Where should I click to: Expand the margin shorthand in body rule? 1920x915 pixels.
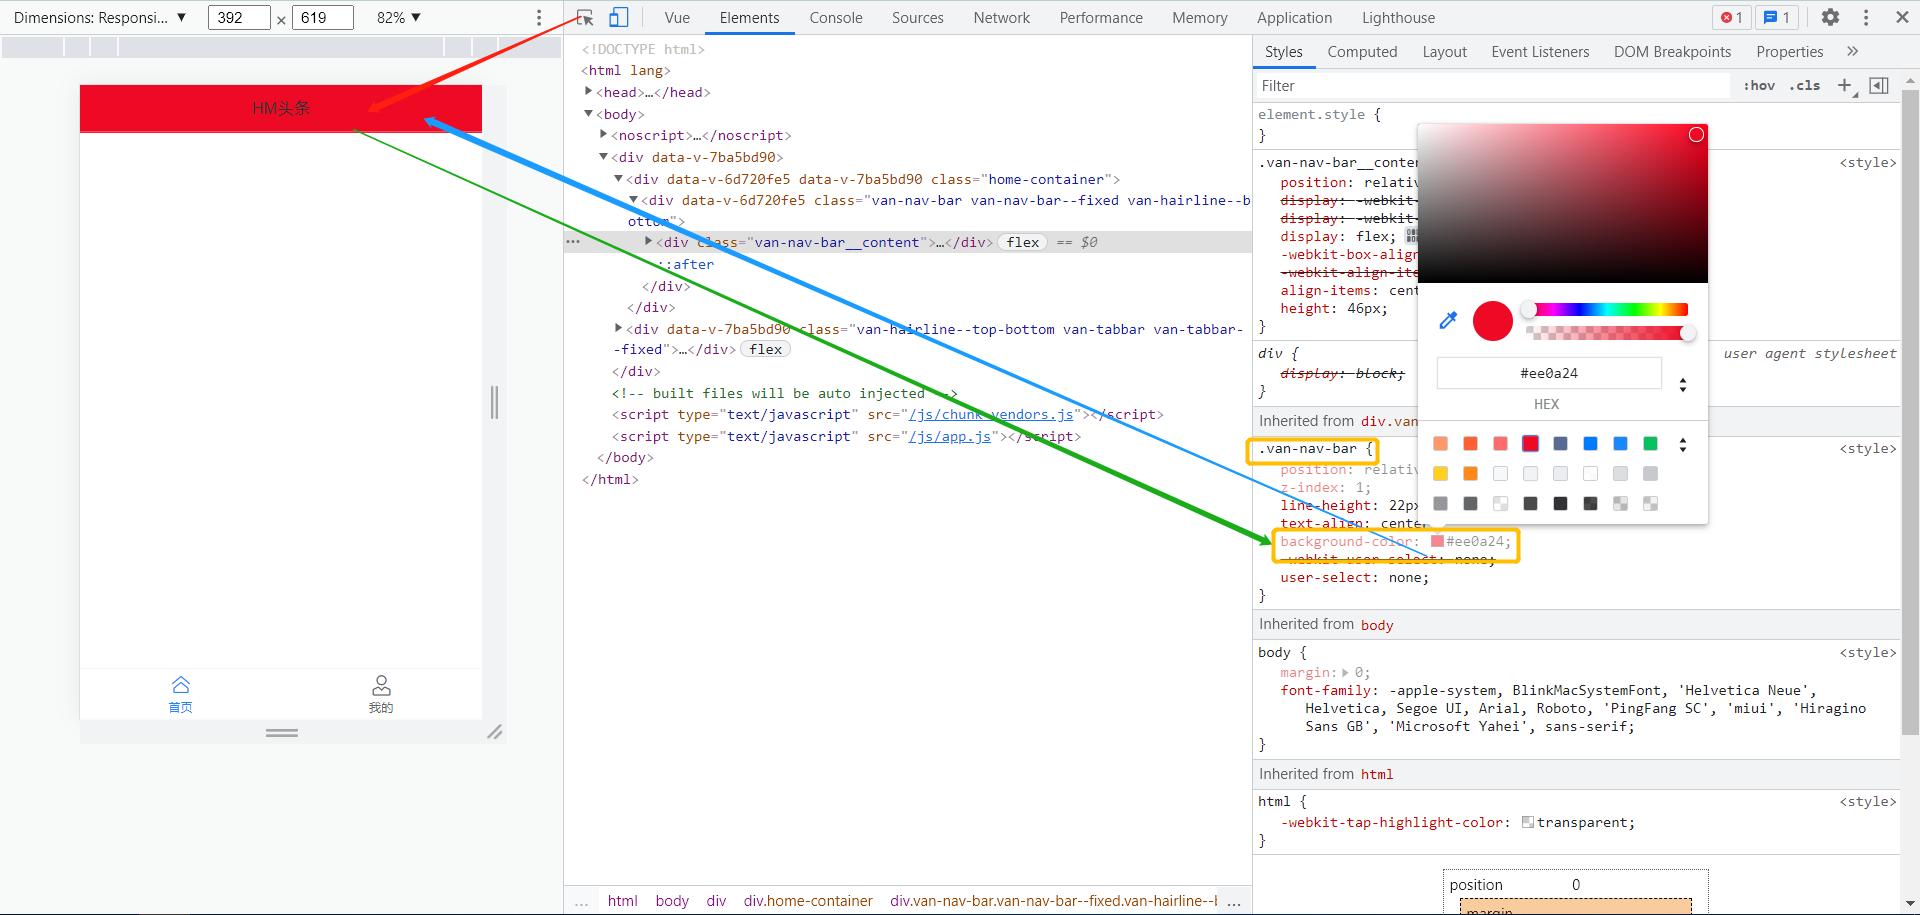point(1345,673)
